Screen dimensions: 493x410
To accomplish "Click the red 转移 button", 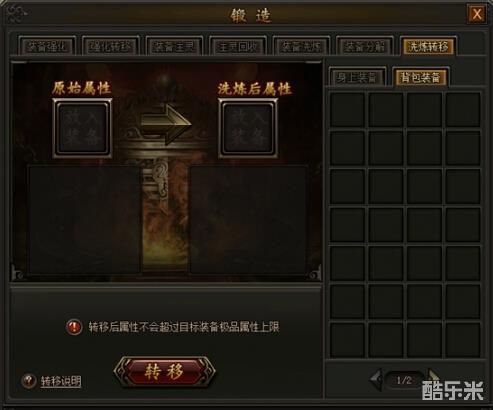I will point(164,371).
